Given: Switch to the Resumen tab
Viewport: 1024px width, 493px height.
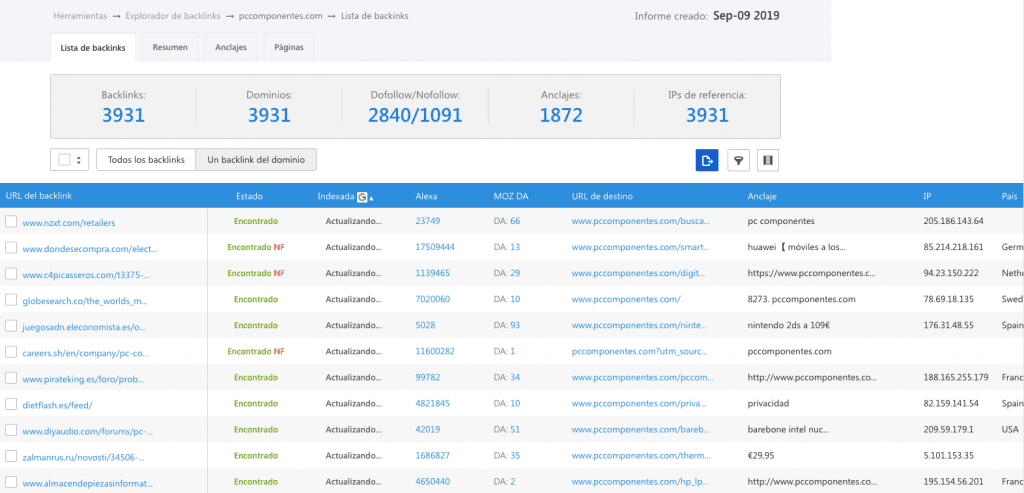Looking at the screenshot, I should pos(170,48).
